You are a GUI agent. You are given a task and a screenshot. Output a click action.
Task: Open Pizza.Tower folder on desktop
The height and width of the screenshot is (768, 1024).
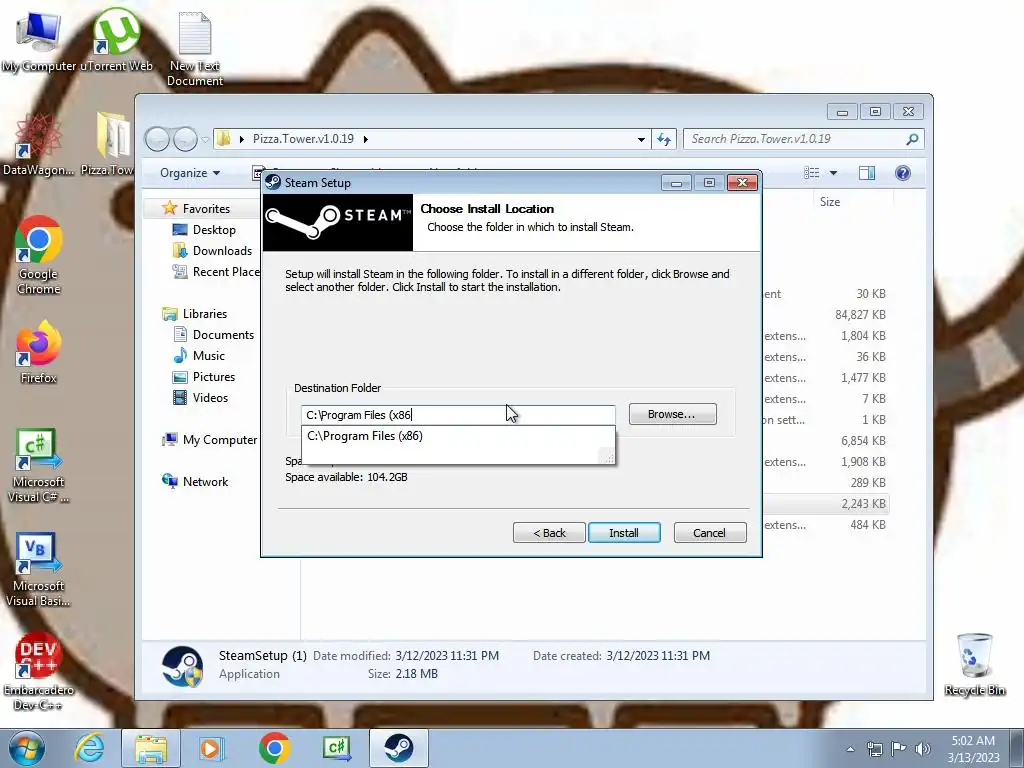[x=108, y=144]
